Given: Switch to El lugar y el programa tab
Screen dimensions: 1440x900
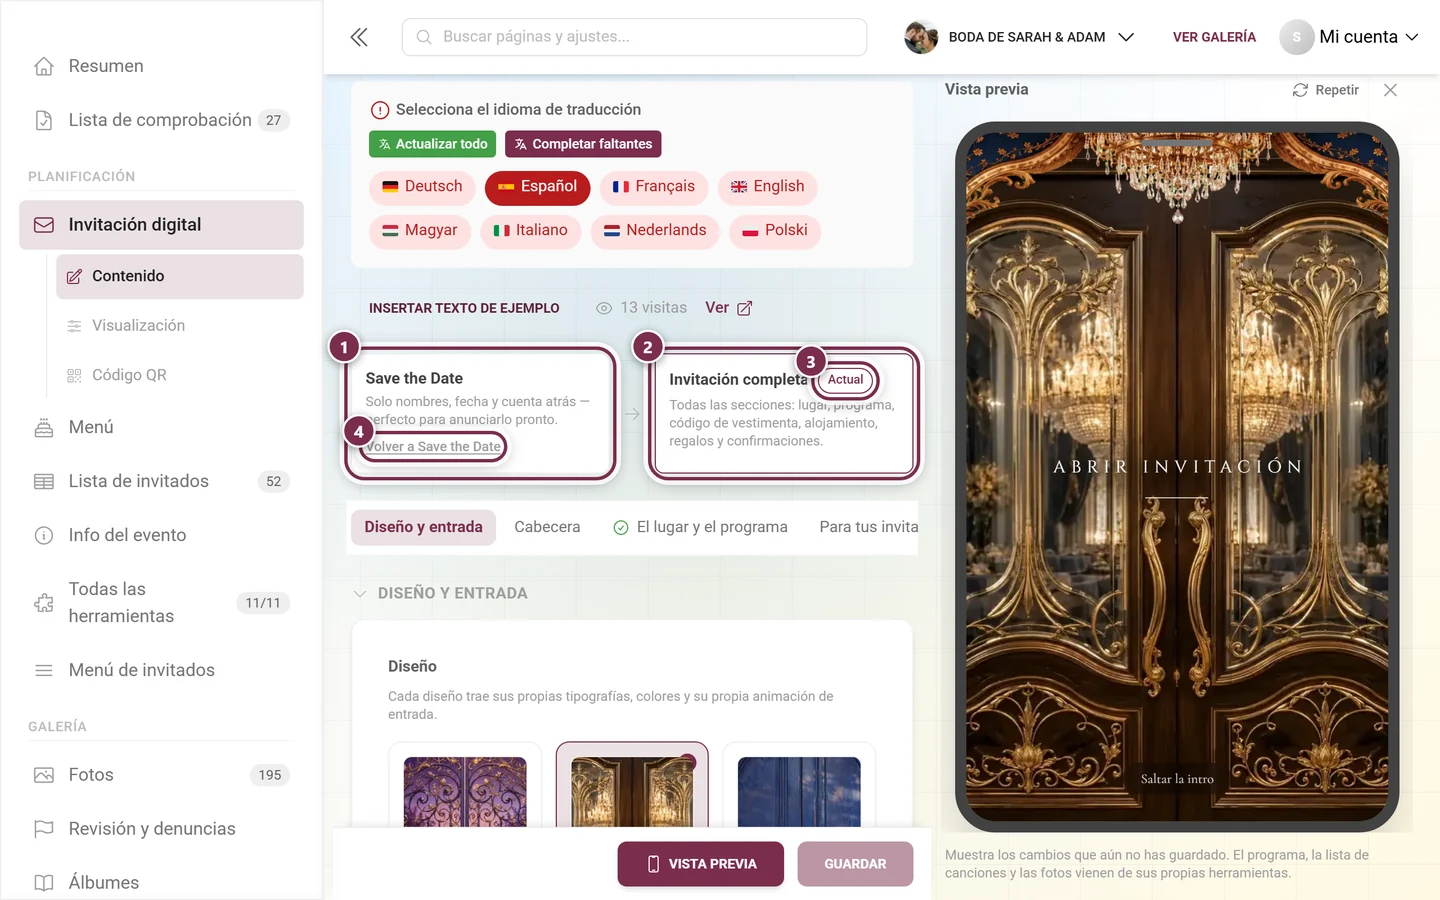Looking at the screenshot, I should point(700,527).
